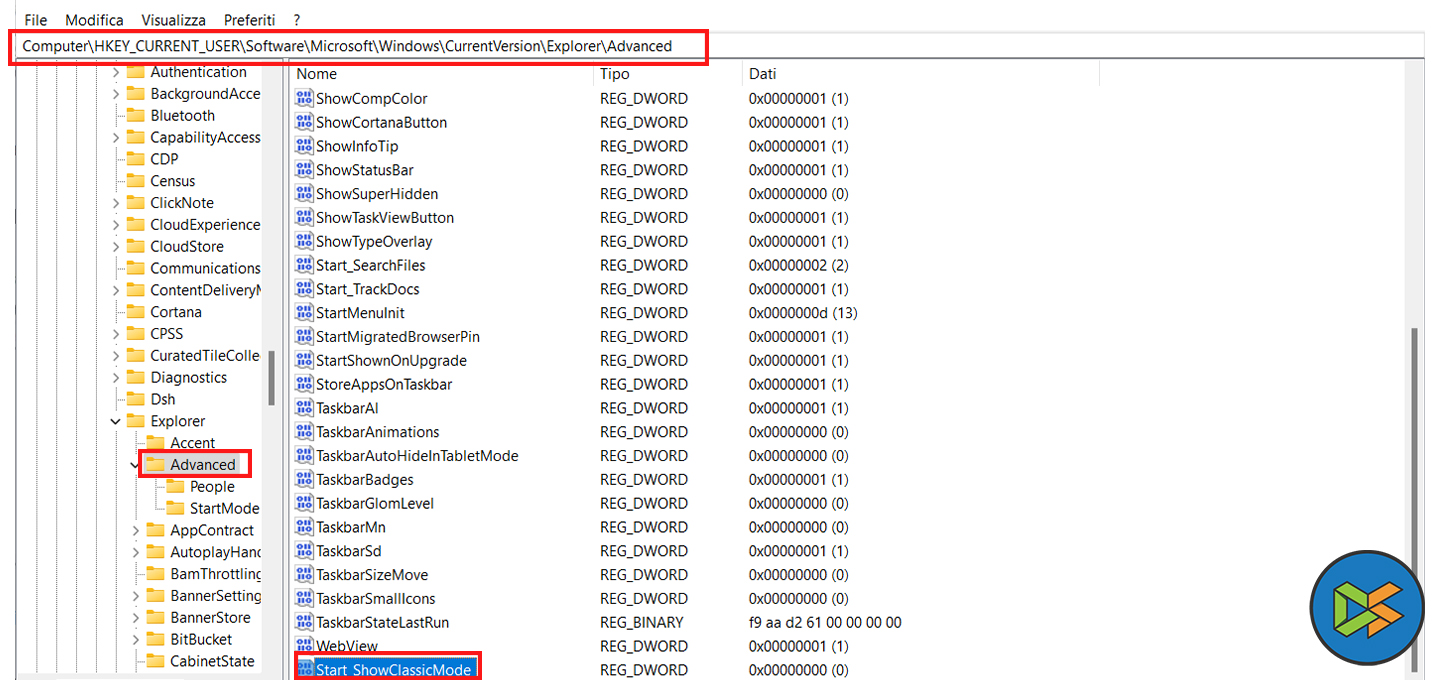Click the Bluetooth folder icon
Viewport: 1440px width, 680px height.
pos(135,116)
